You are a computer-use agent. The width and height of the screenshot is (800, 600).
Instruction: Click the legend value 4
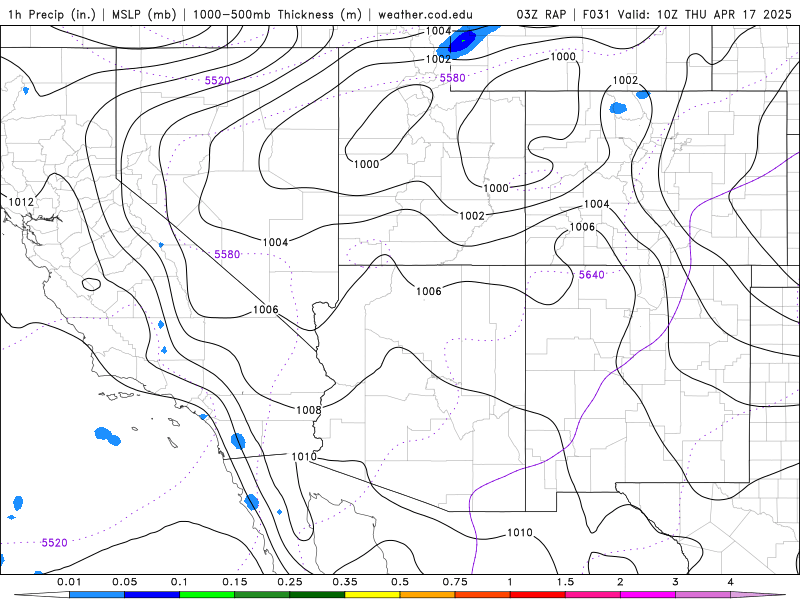(731, 582)
